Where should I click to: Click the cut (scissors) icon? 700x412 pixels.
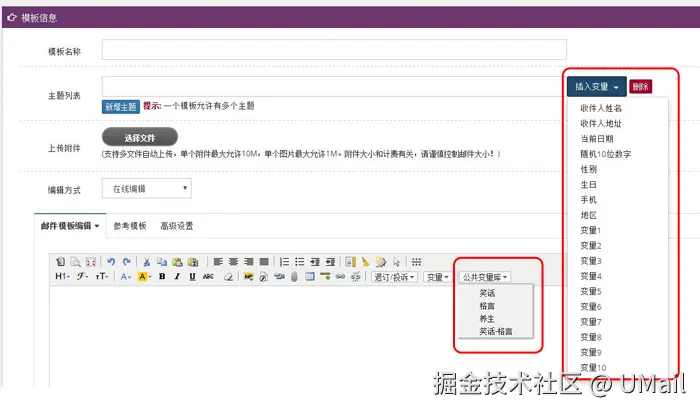click(146, 262)
